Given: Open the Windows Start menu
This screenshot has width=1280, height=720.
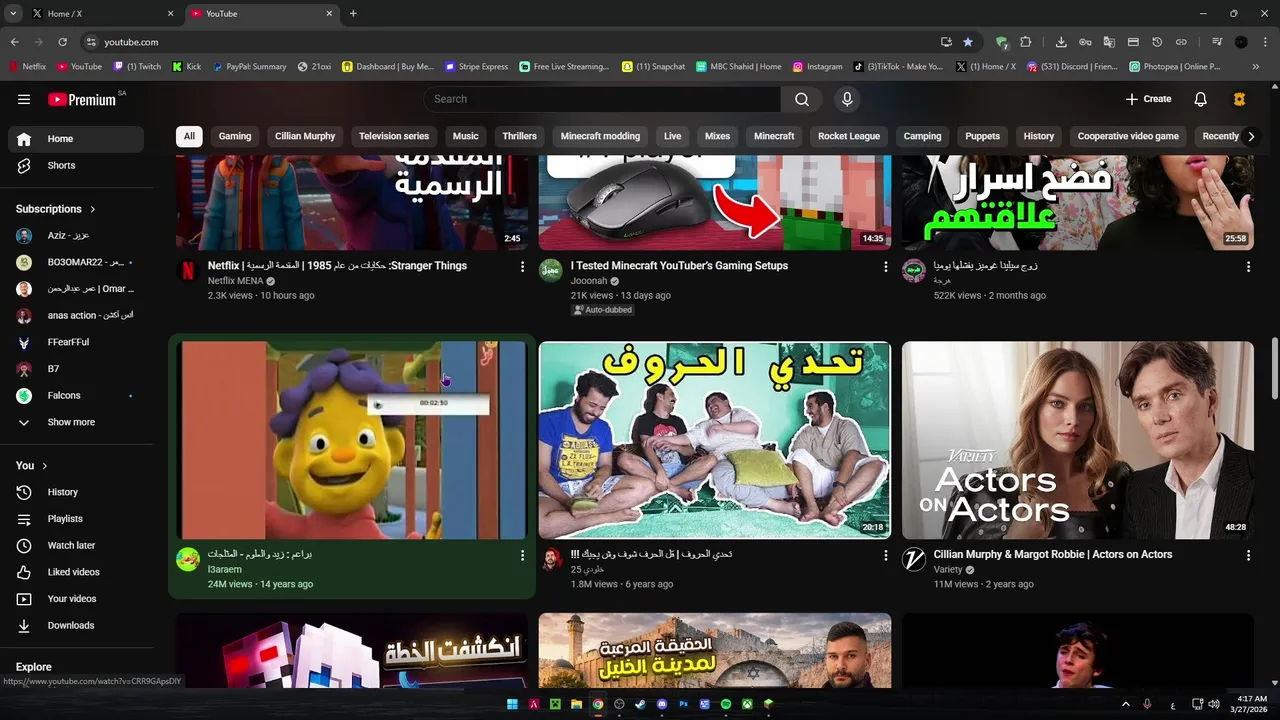Looking at the screenshot, I should click(512, 704).
